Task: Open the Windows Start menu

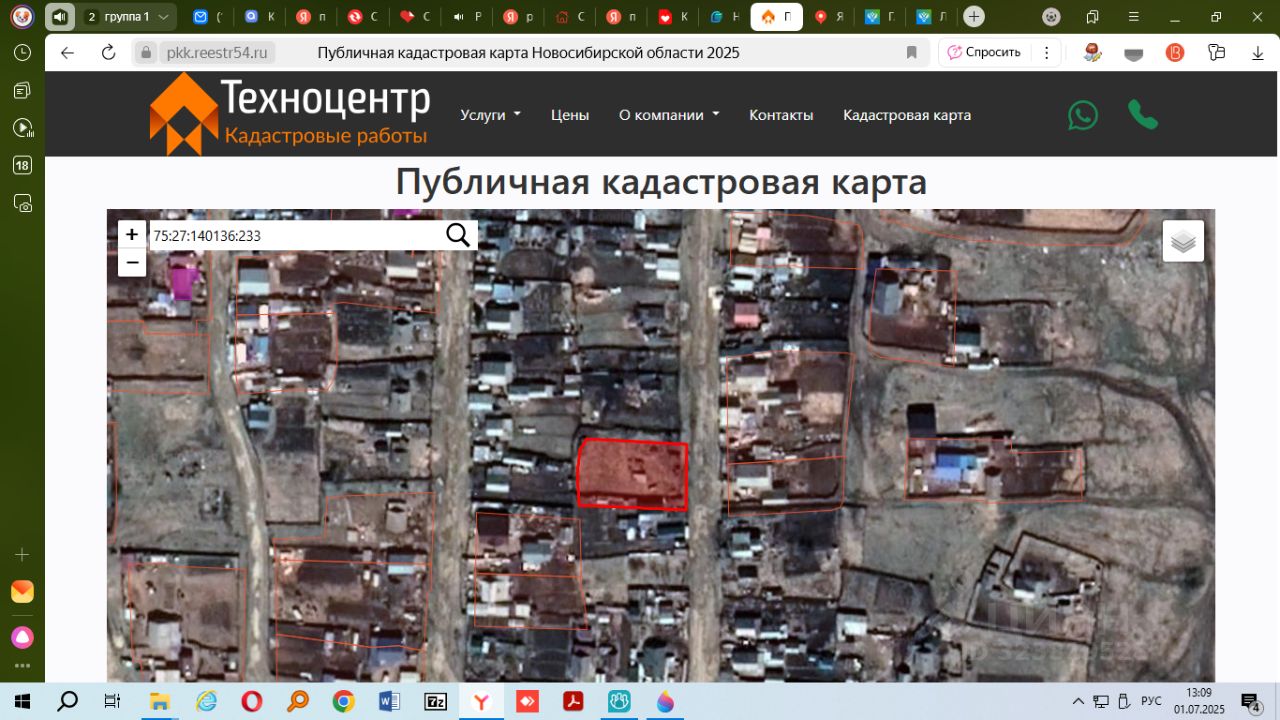Action: point(22,701)
